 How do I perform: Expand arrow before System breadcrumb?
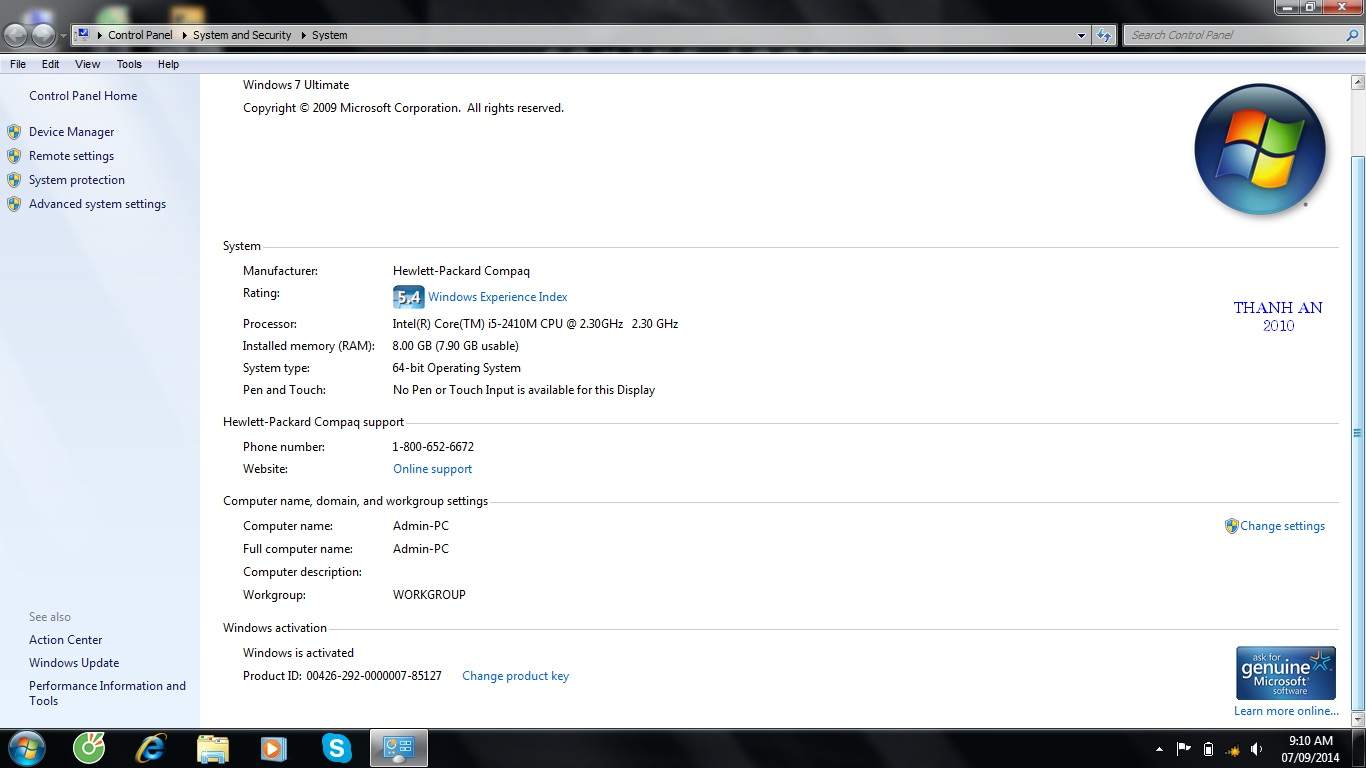click(304, 35)
